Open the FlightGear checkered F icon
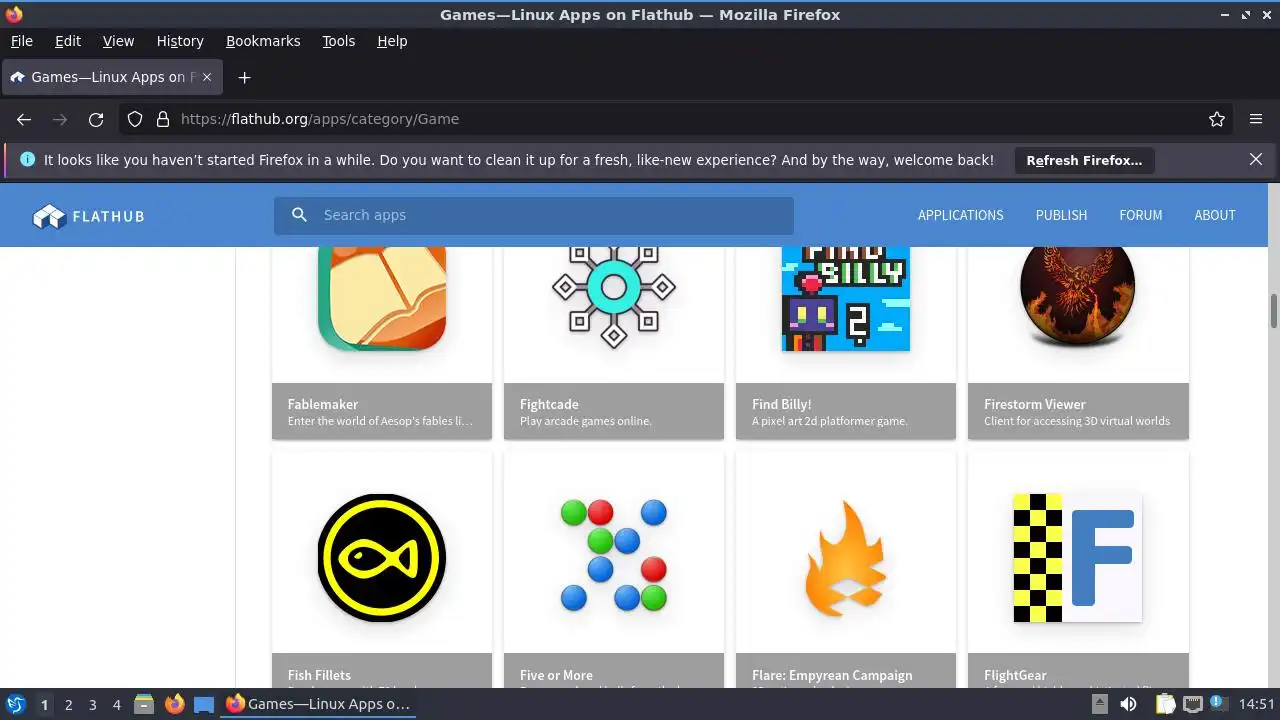Screen dimensions: 1280x720 (x=1078, y=558)
